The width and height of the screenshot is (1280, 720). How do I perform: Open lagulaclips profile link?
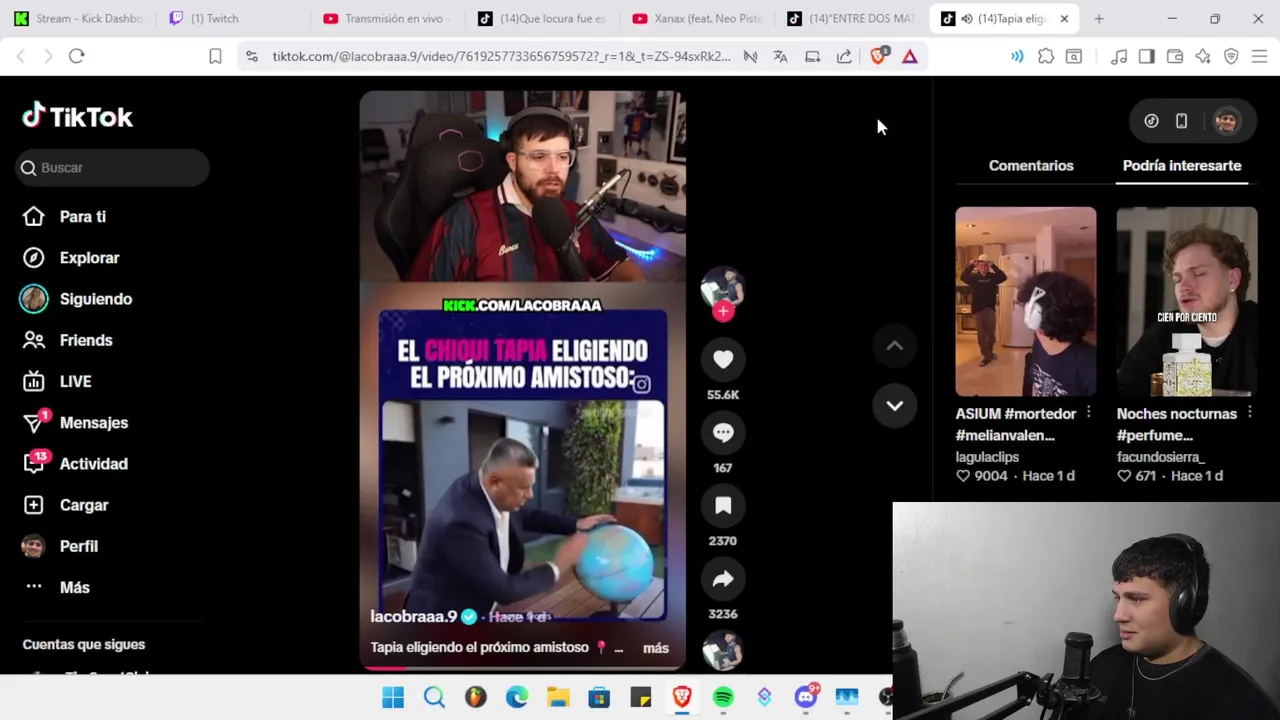987,456
